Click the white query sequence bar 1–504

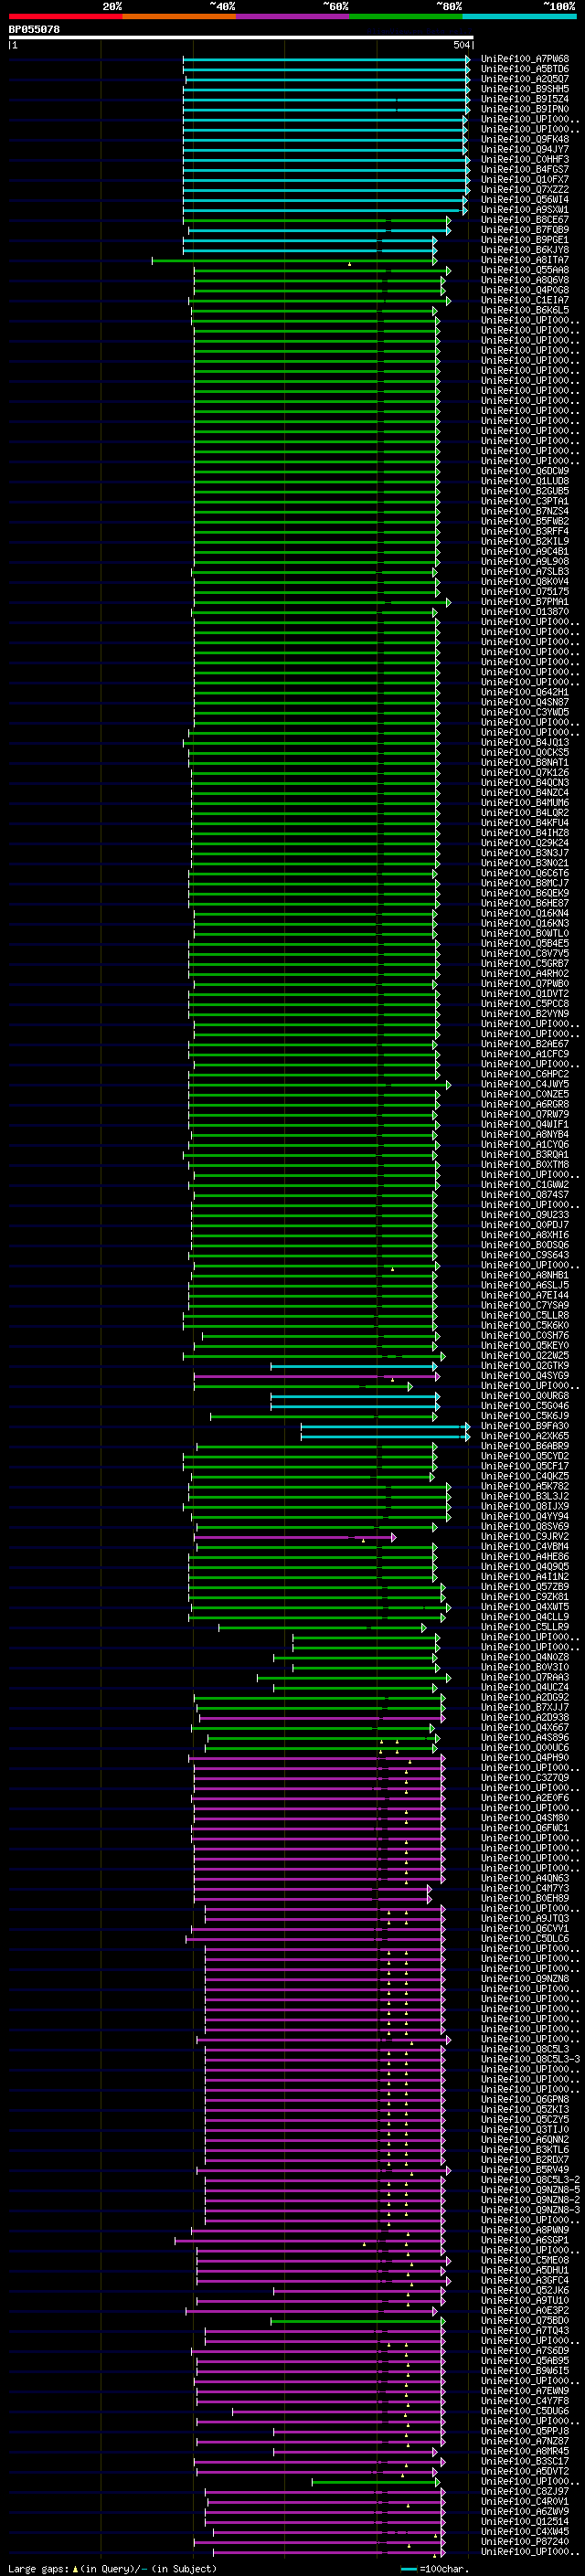pos(241,38)
